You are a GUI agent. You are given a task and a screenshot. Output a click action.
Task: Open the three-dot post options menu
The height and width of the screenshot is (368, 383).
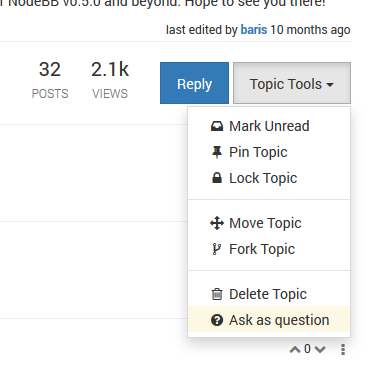click(x=343, y=349)
